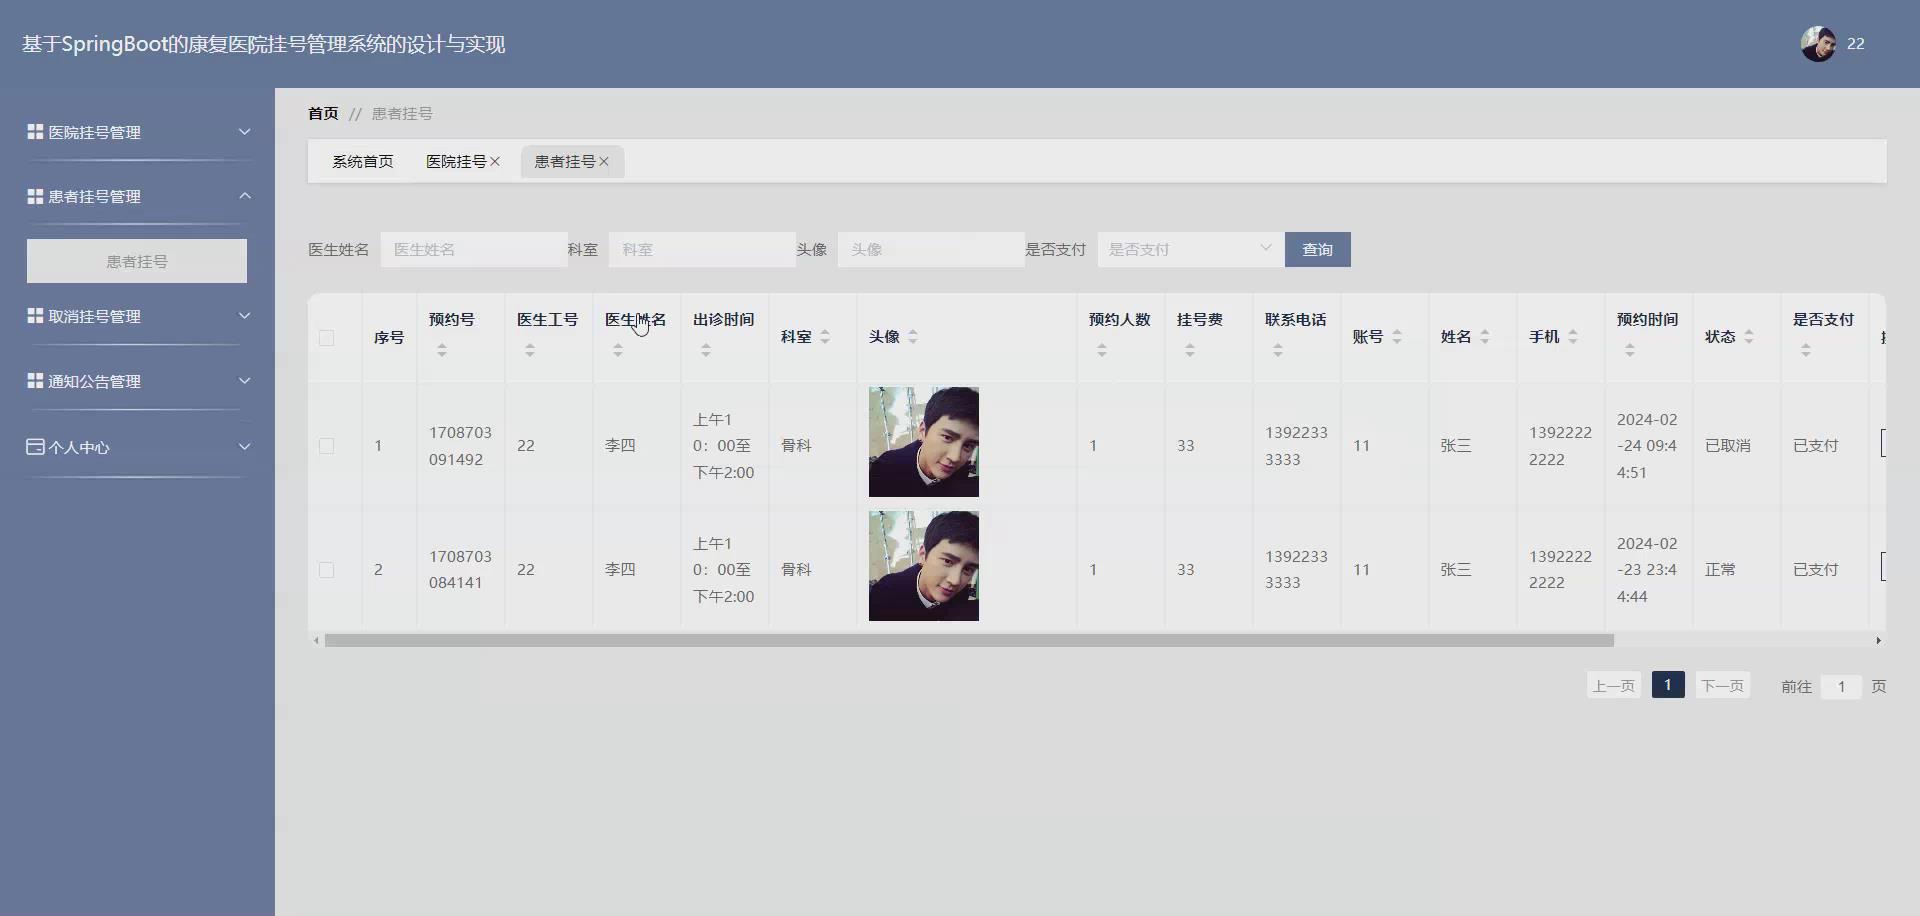Screen dimensions: 1920x916
Task: Click reservation number 1708703084141 cell
Action: pyautogui.click(x=460, y=570)
